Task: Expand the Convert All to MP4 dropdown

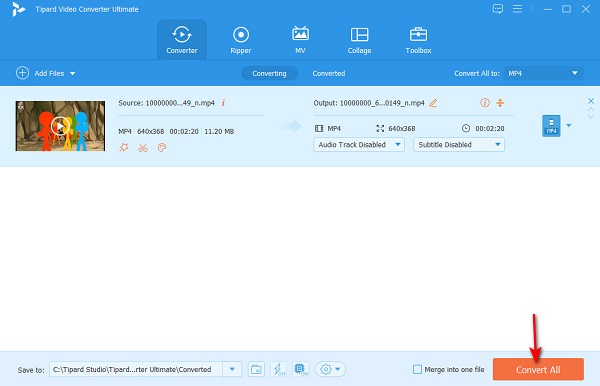Action: pos(543,73)
